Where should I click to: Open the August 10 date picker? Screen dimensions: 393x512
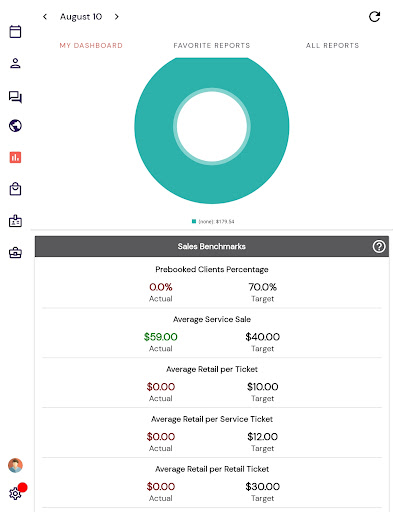click(81, 17)
